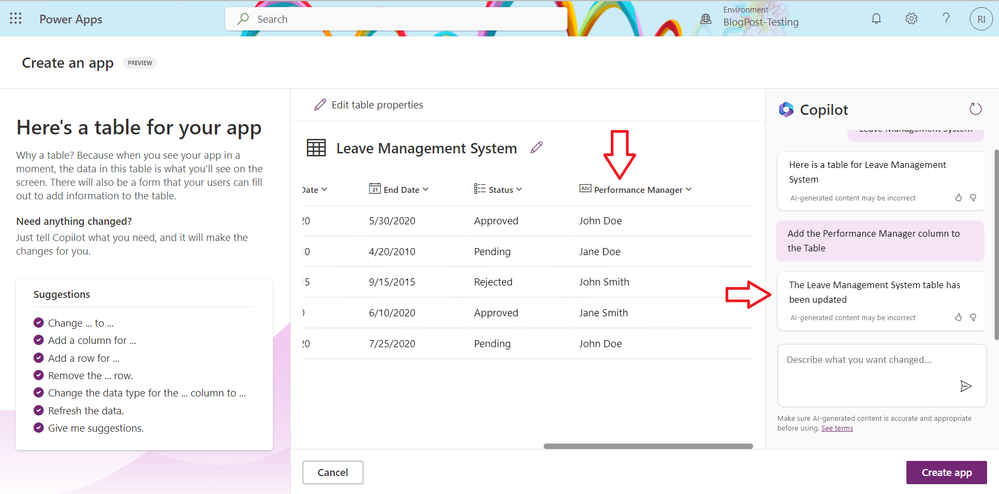The width and height of the screenshot is (999, 494).
Task: Click the Leave Management System table title
Action: [x=426, y=149]
